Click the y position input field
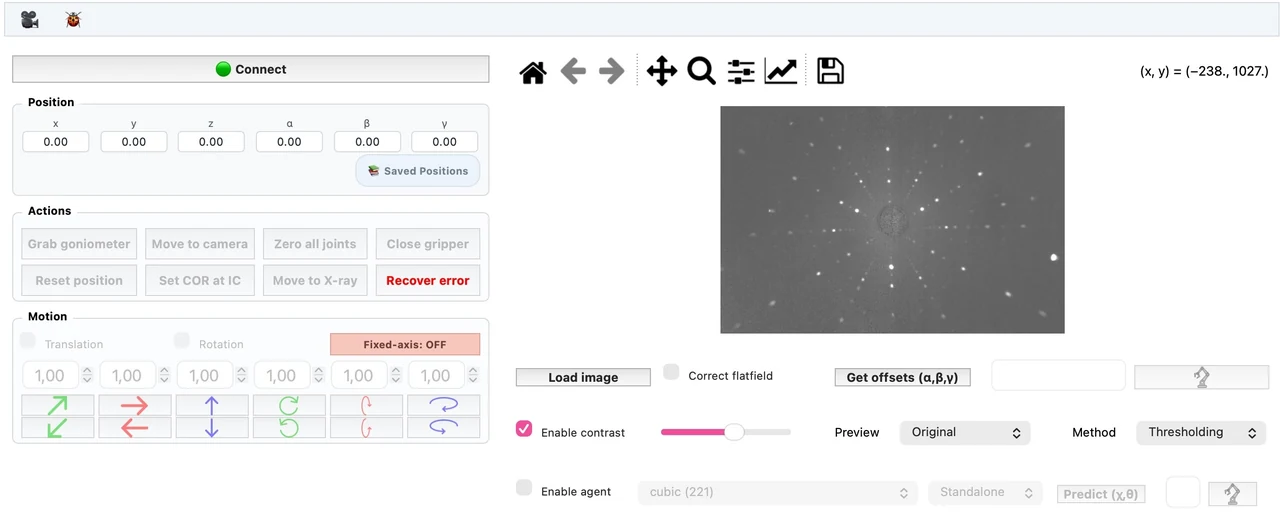 point(134,142)
